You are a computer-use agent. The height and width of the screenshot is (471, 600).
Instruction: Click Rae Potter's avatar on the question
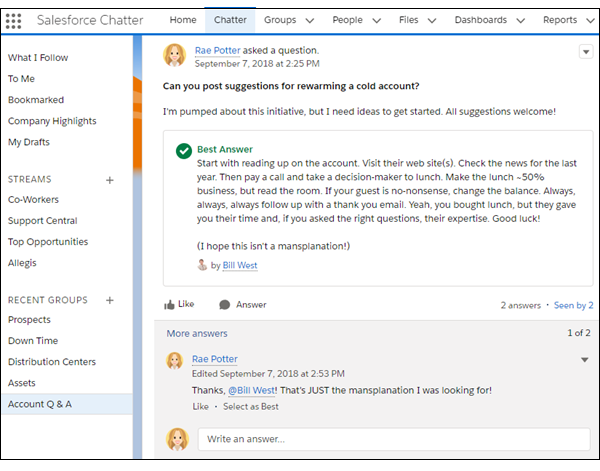click(174, 55)
